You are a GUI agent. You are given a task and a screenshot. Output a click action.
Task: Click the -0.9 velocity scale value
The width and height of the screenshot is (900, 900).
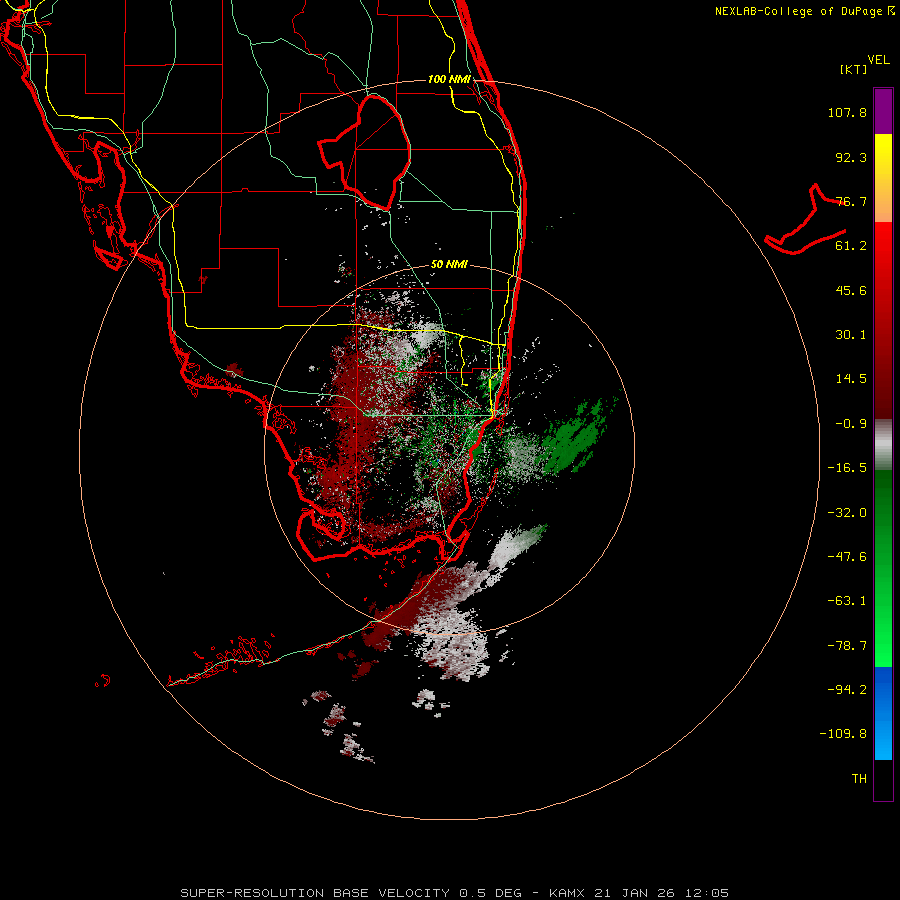tap(851, 424)
